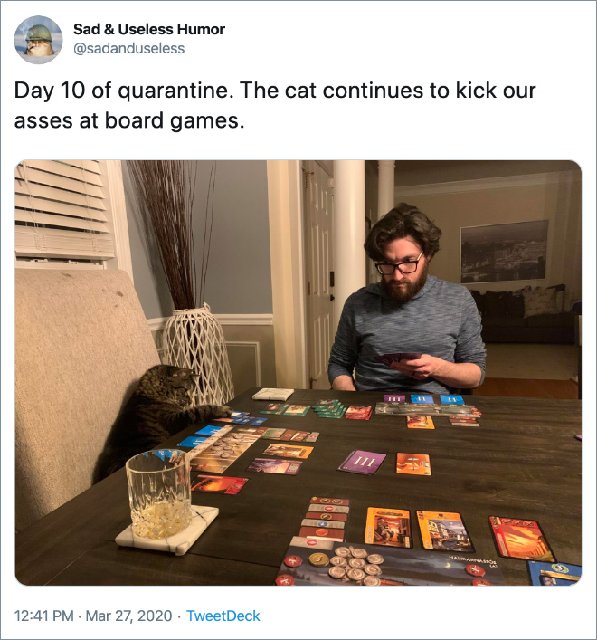Click the white card deck near the man
Image resolution: width=597 pixels, height=640 pixels.
click(x=273, y=394)
